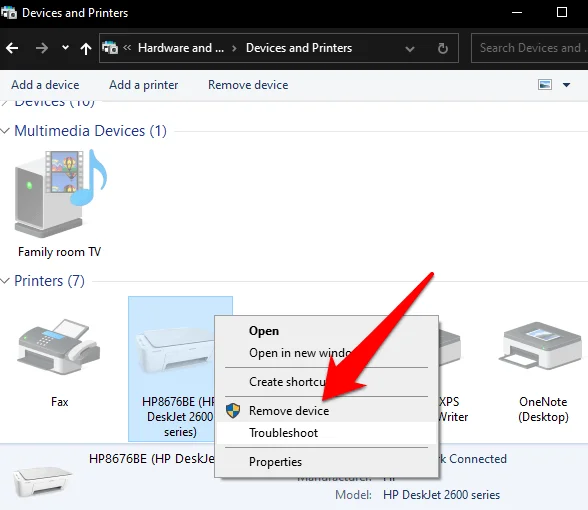Click Remove device in the command bar
This screenshot has height=510, width=588.
(x=248, y=85)
